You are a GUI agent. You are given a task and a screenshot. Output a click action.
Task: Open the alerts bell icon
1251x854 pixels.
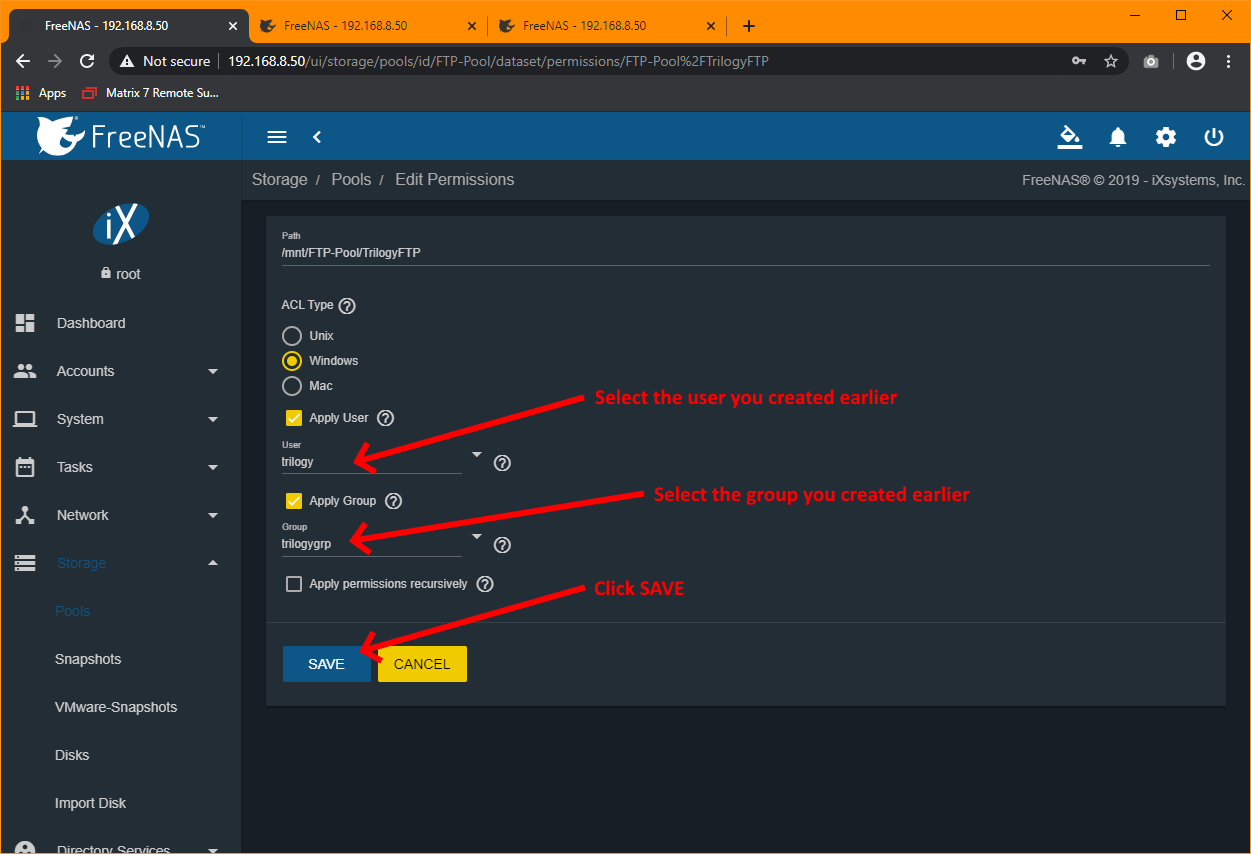[x=1118, y=137]
